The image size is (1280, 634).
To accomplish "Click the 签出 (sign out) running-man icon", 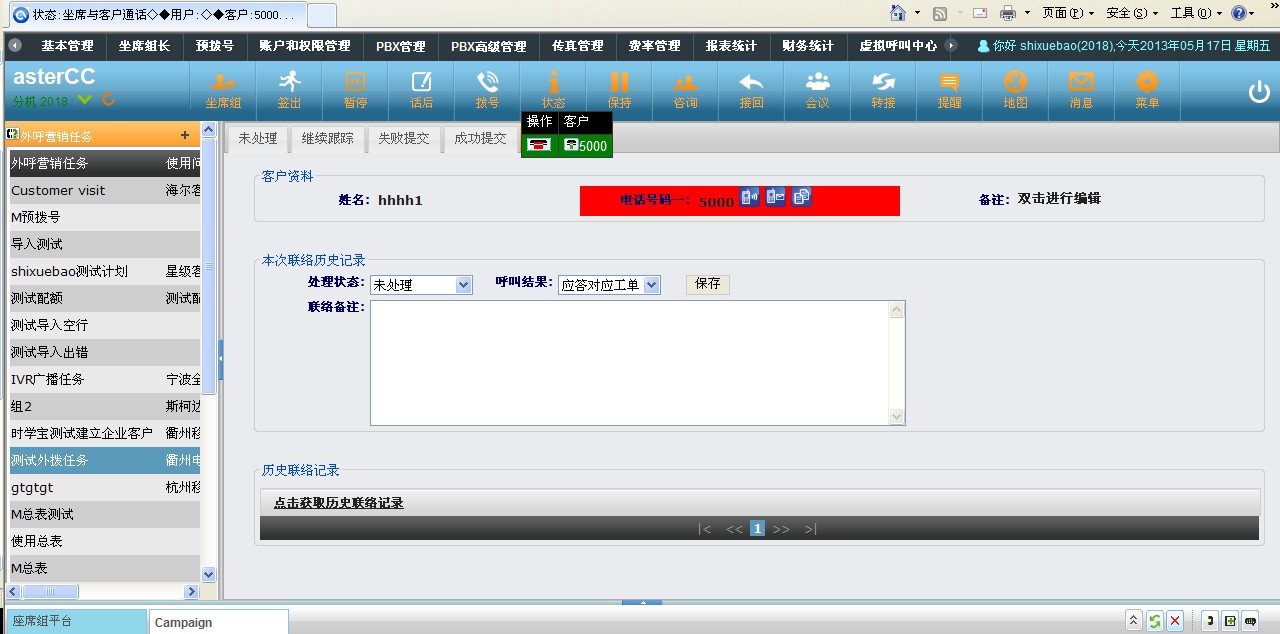I will click(289, 88).
